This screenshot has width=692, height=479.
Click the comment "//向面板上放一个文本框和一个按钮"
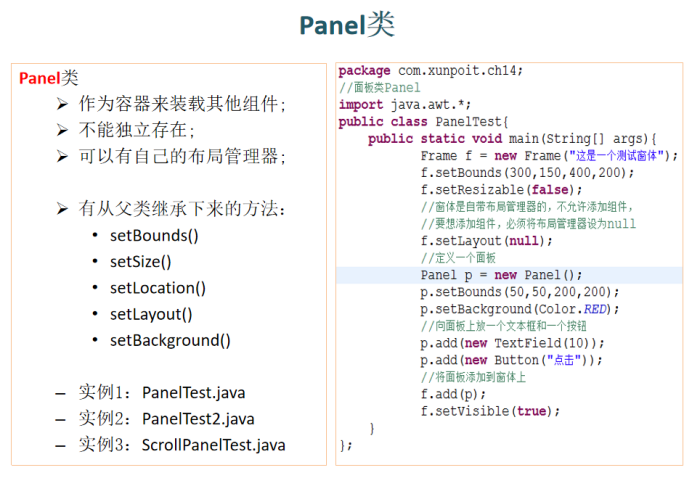click(504, 326)
